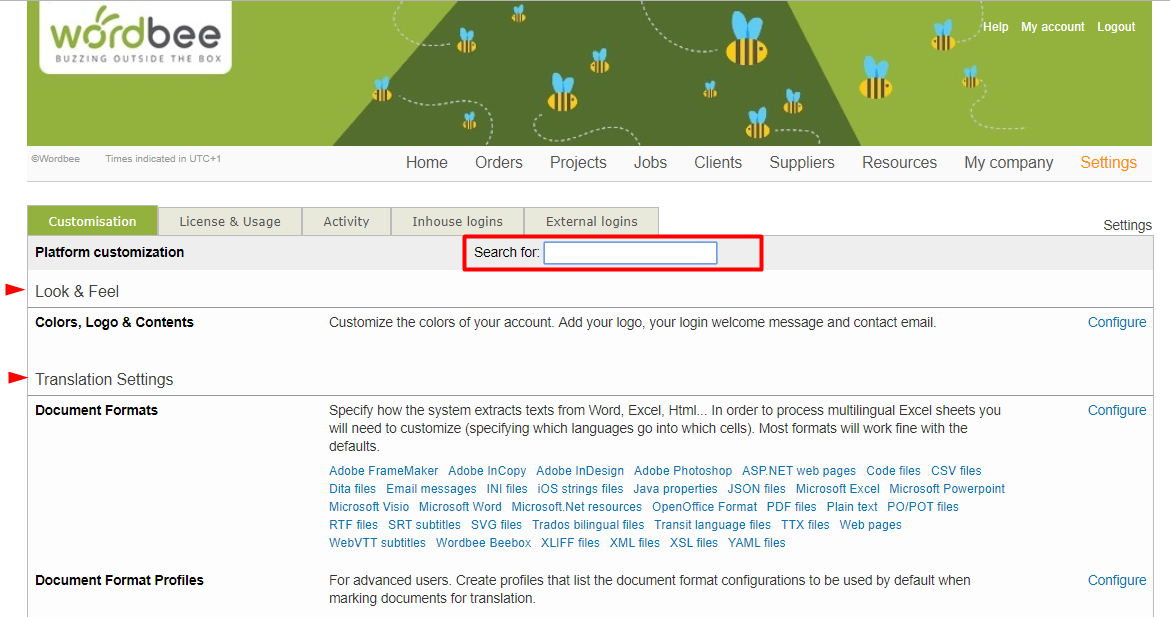Configure Document Formats settings

coord(1116,410)
